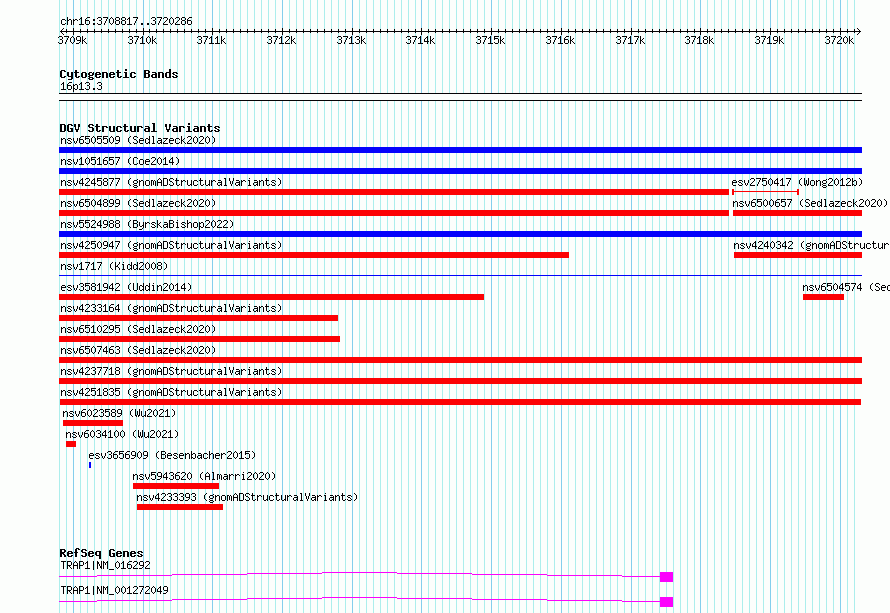Select nsv6510295 (Sedlazeck2020) label

click(138, 329)
